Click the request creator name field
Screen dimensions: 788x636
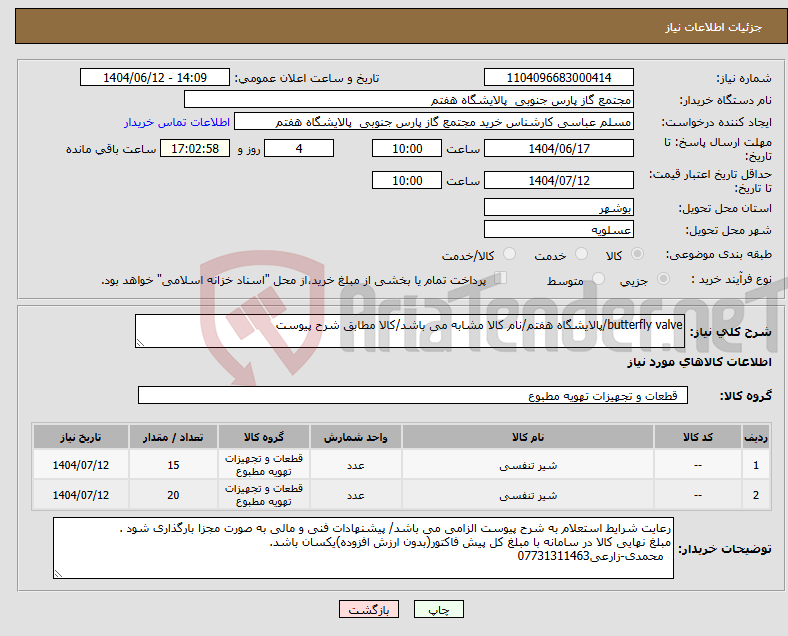[x=434, y=122]
